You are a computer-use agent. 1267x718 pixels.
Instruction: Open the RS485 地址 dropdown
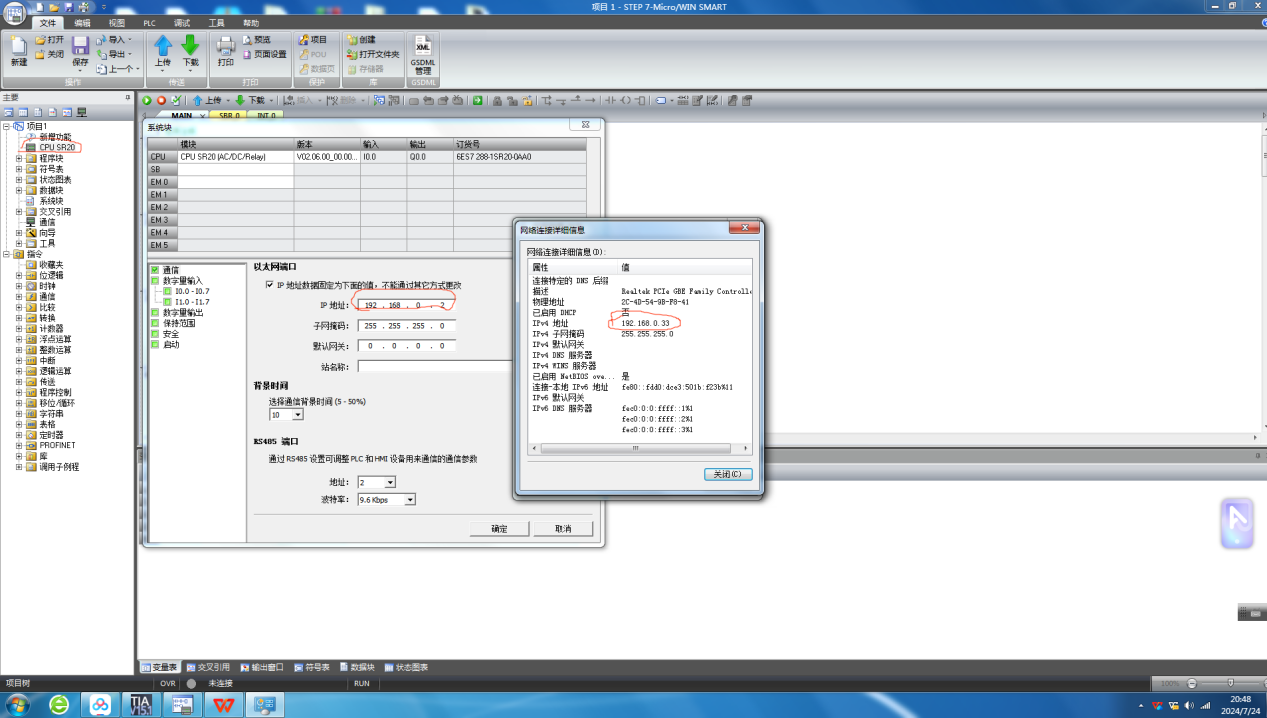point(390,482)
